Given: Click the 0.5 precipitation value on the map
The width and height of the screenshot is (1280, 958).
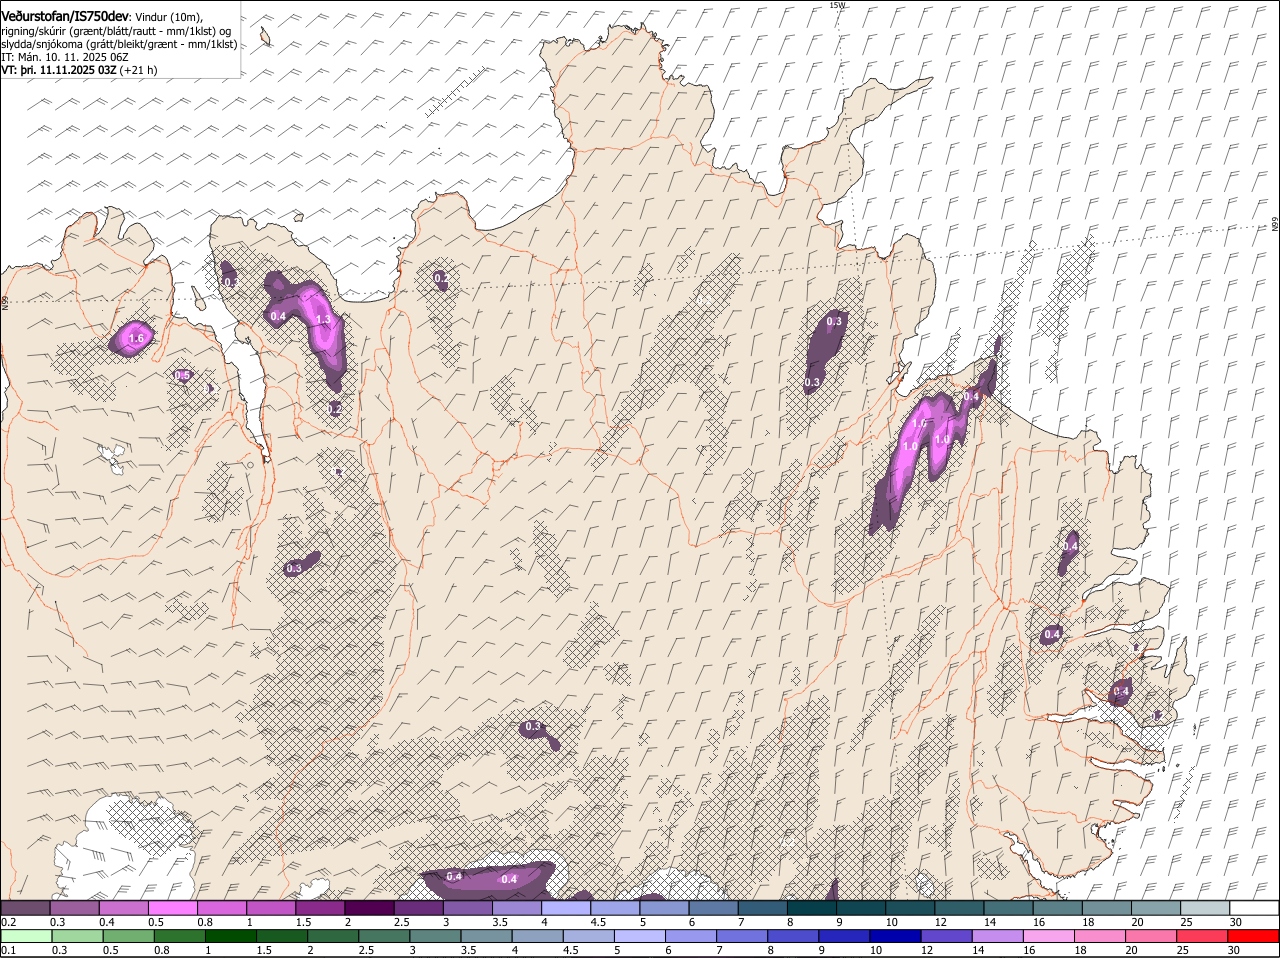Looking at the screenshot, I should [183, 376].
